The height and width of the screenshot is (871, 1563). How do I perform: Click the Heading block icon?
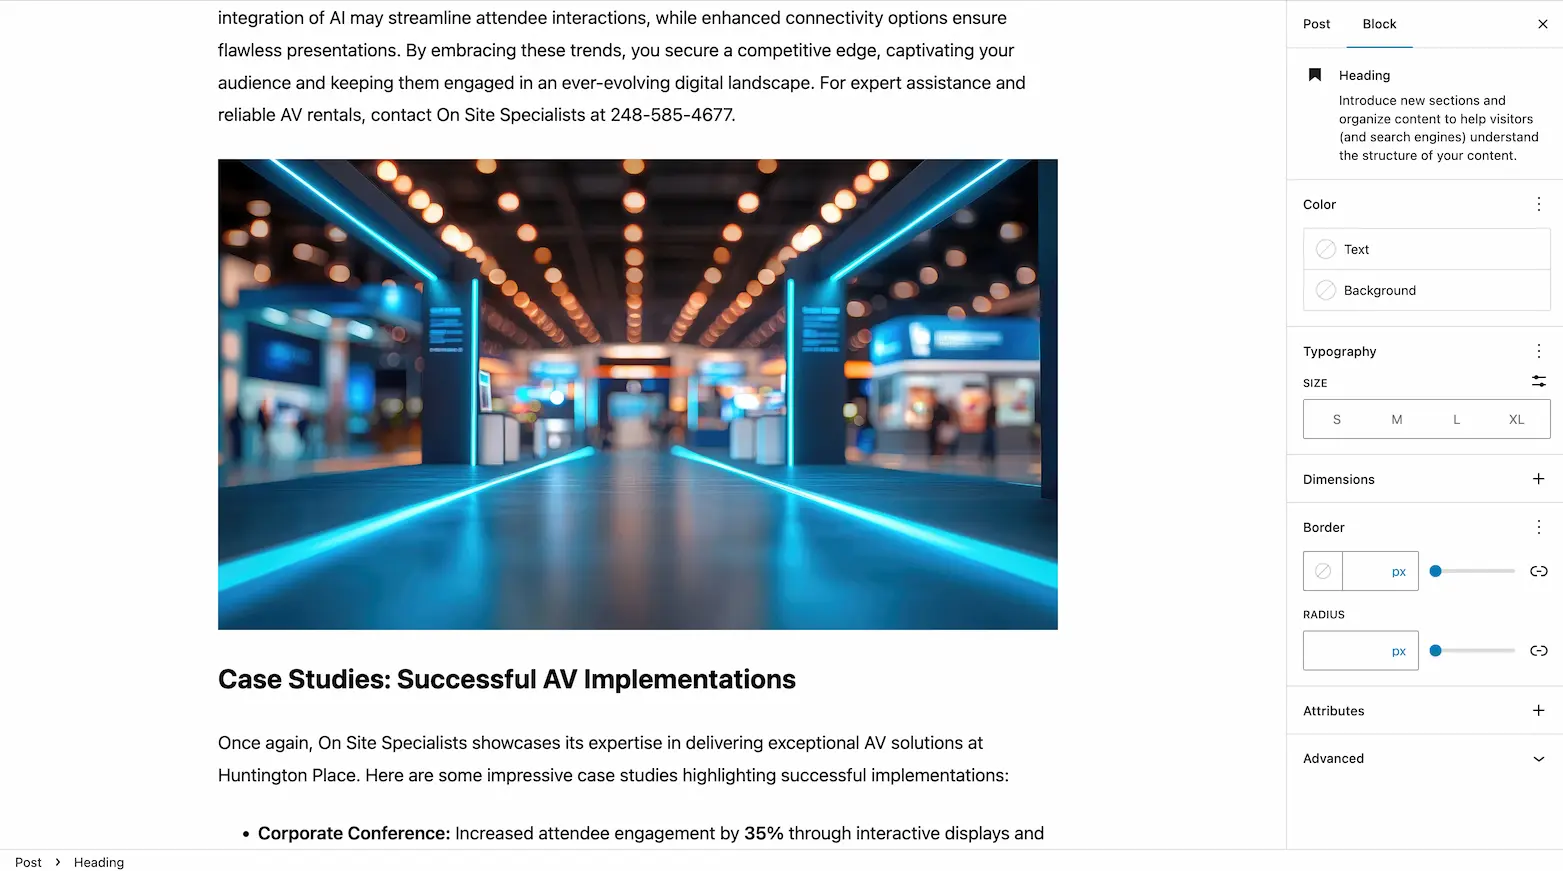point(1315,74)
